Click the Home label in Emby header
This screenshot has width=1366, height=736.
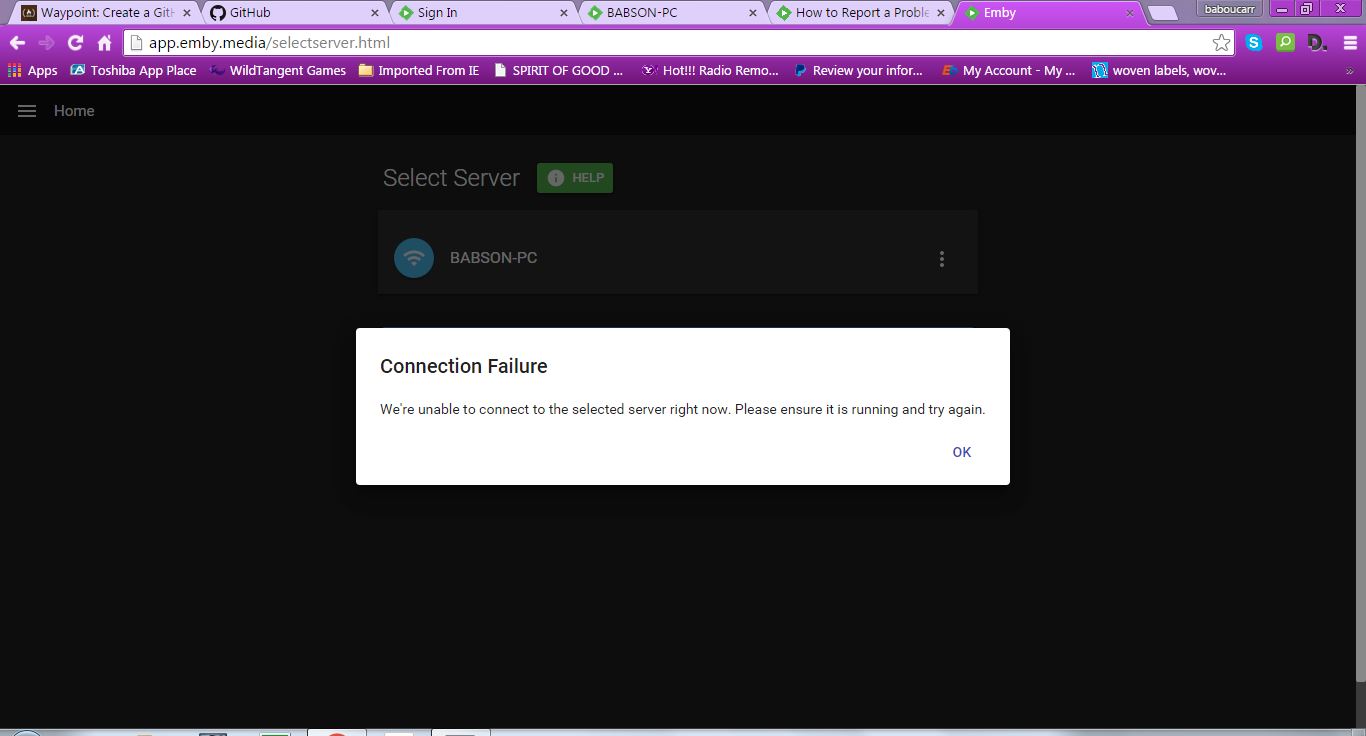click(74, 111)
